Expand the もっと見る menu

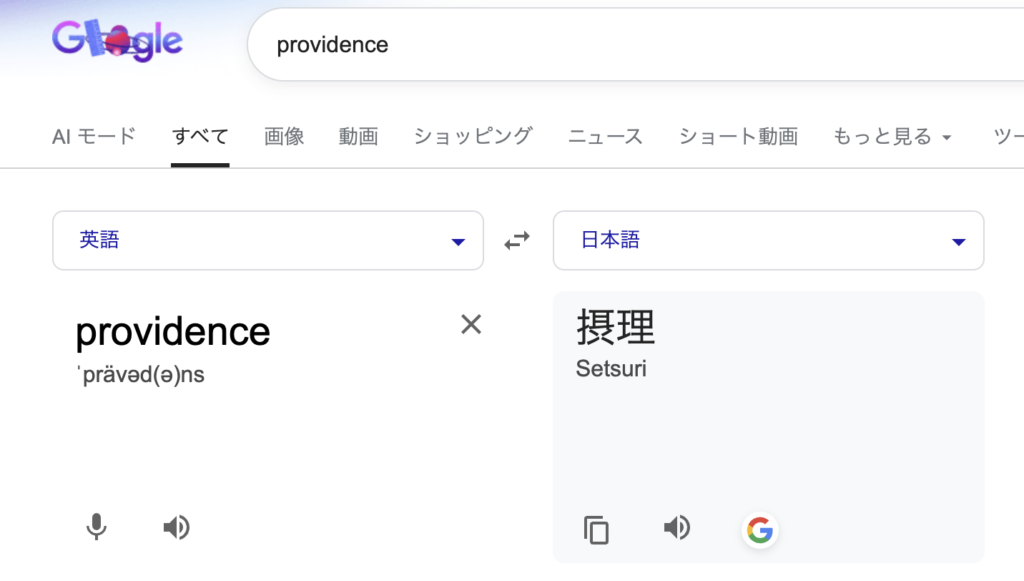click(892, 137)
